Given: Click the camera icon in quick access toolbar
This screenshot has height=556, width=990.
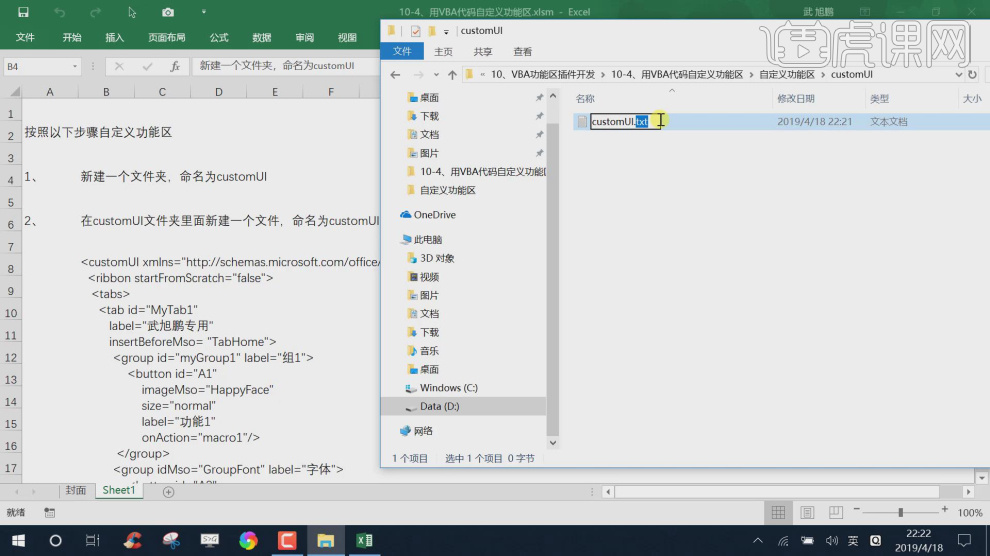Looking at the screenshot, I should 168,12.
